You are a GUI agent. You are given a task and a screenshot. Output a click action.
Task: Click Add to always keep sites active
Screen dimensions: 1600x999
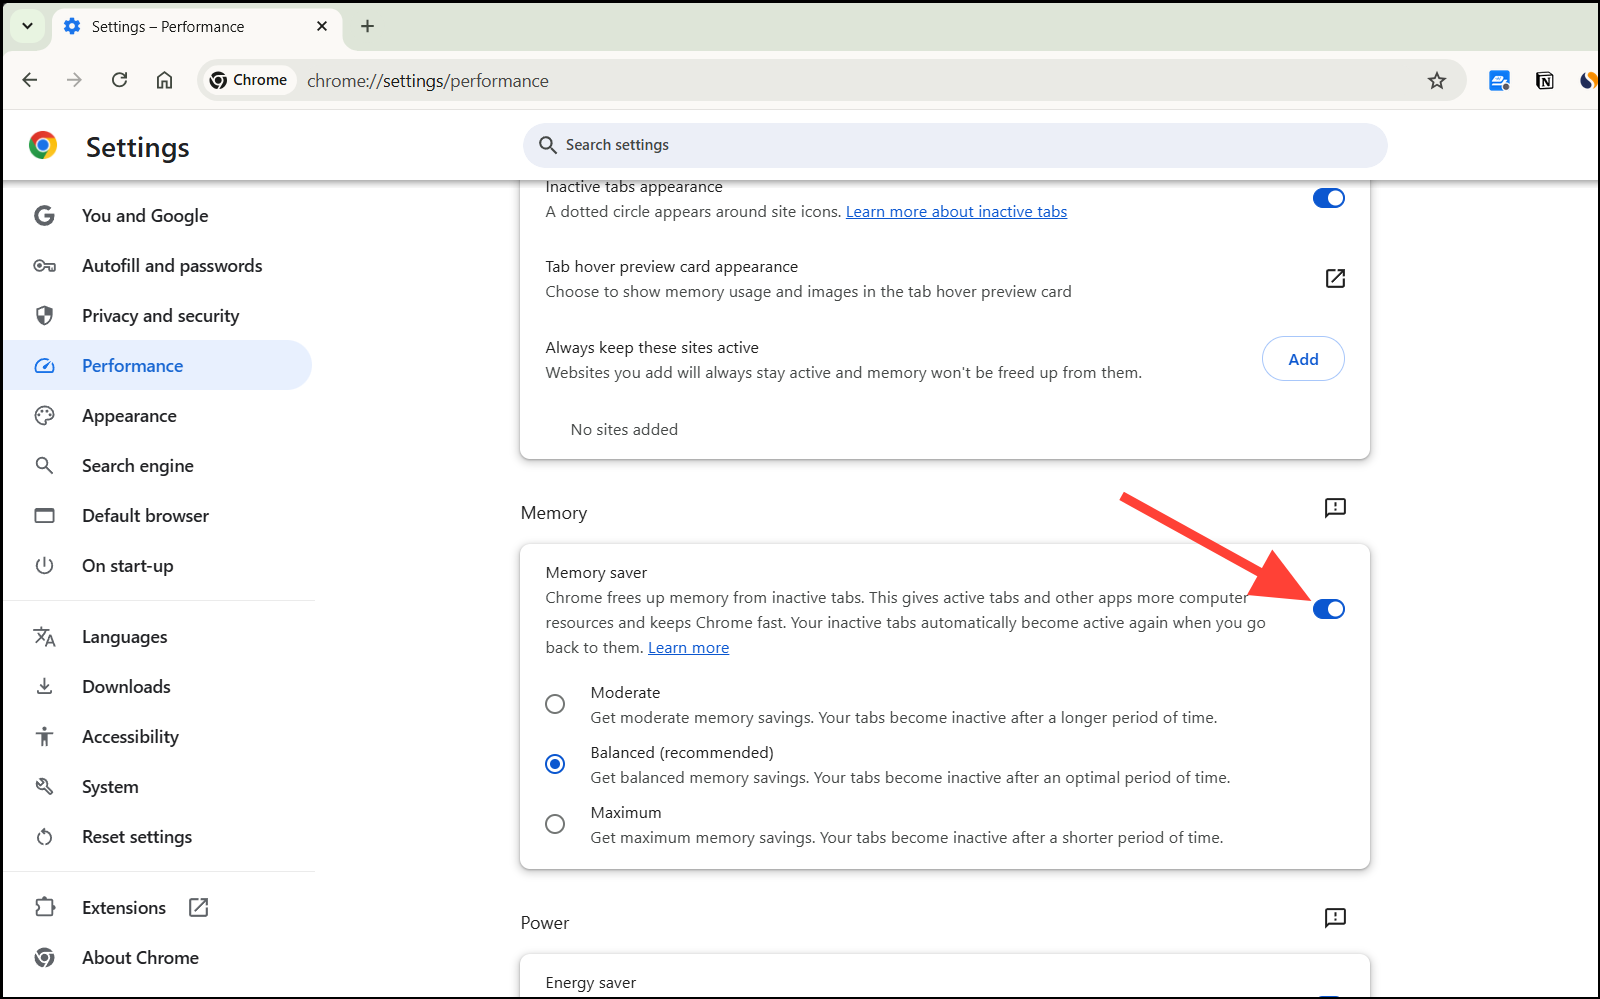tap(1303, 358)
